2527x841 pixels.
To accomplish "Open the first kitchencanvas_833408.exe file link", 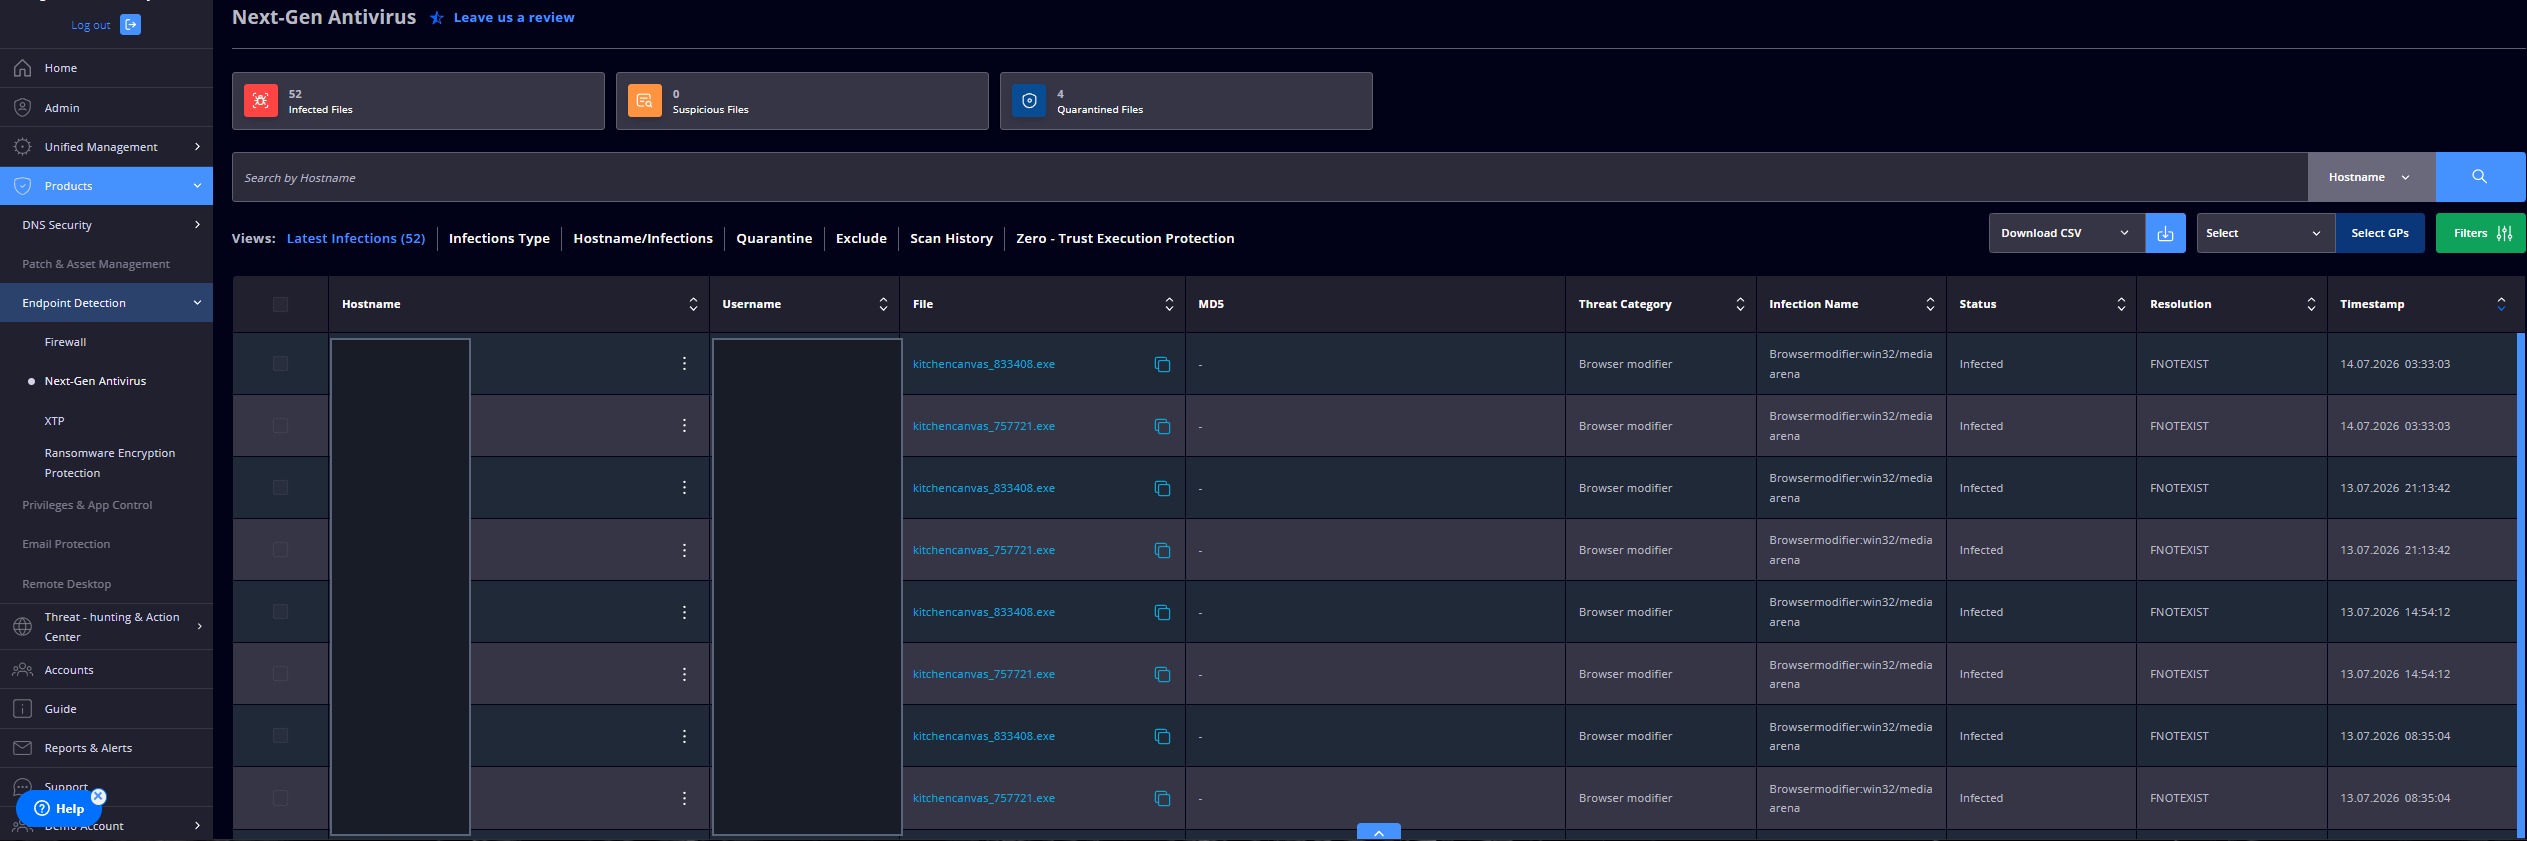I will 984,364.
